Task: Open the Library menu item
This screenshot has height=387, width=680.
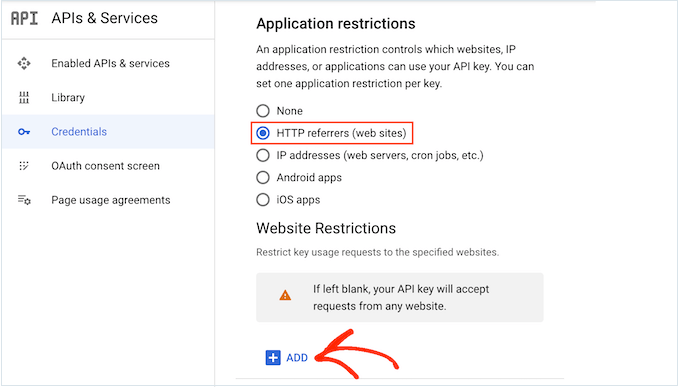Action: (x=108, y=98)
